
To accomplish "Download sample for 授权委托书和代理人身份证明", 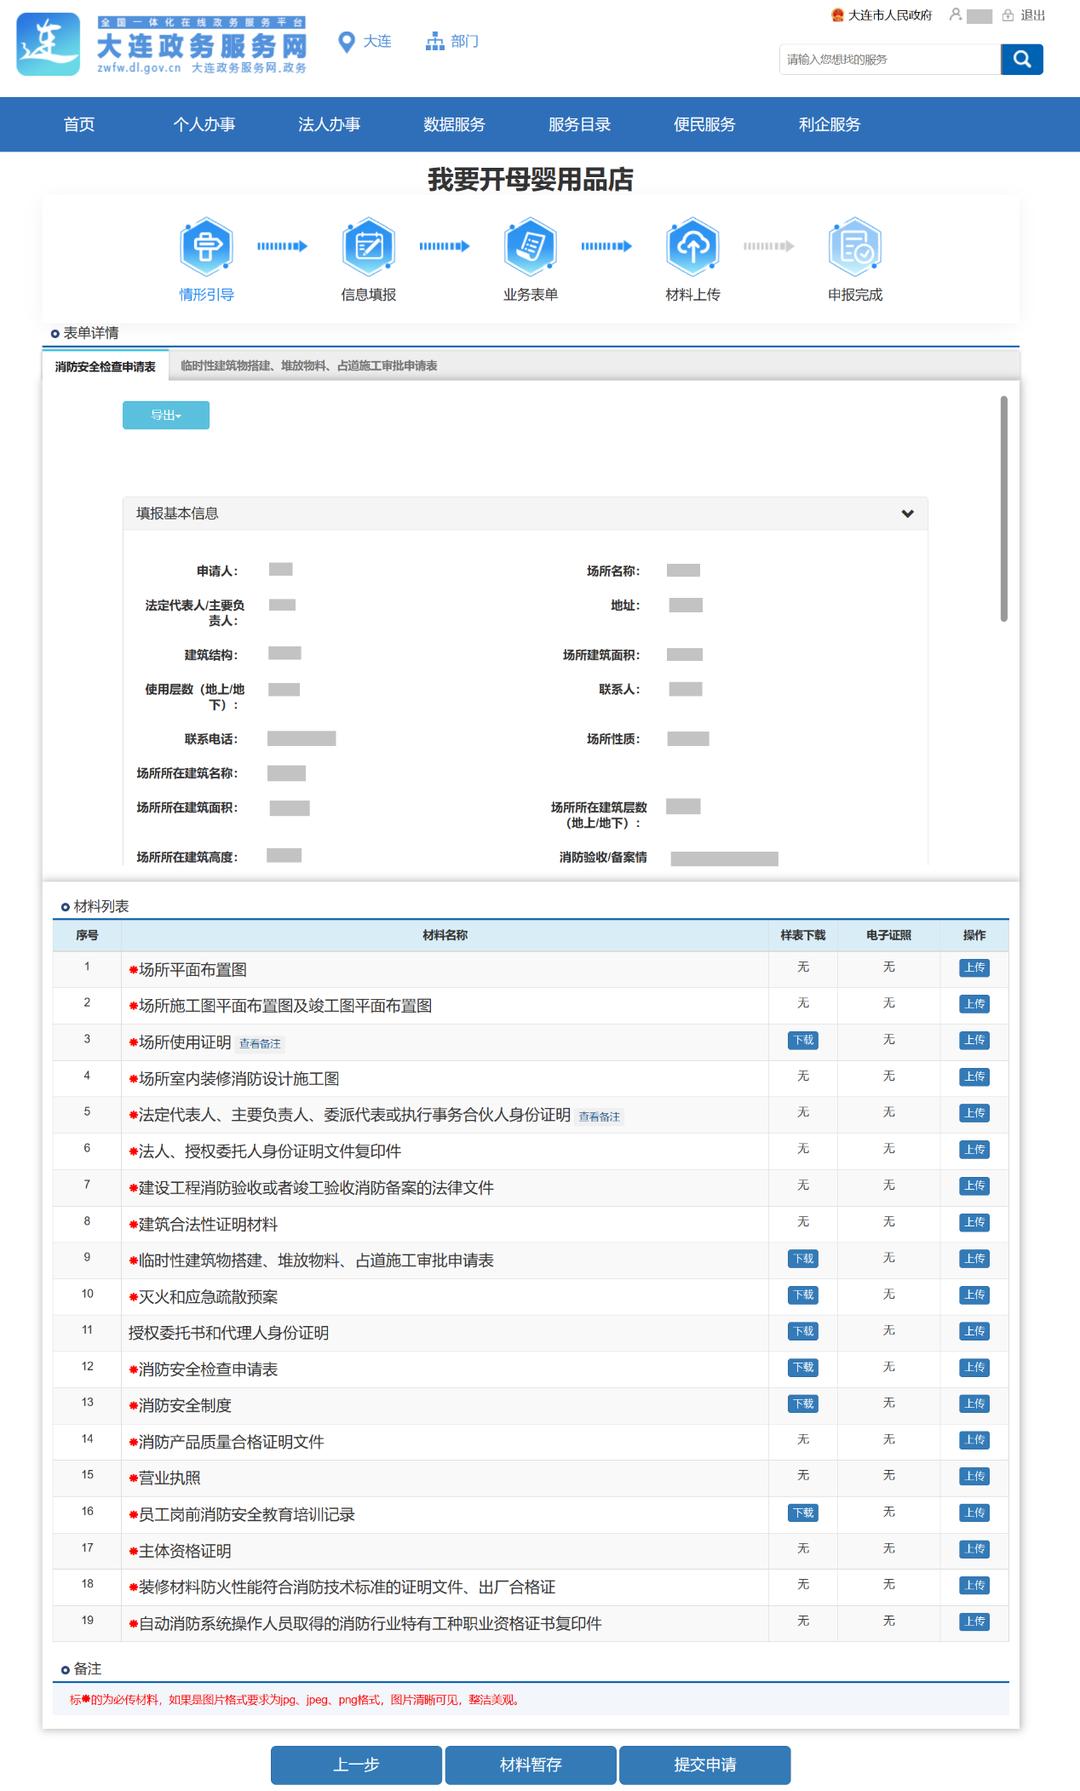I will (803, 1331).
